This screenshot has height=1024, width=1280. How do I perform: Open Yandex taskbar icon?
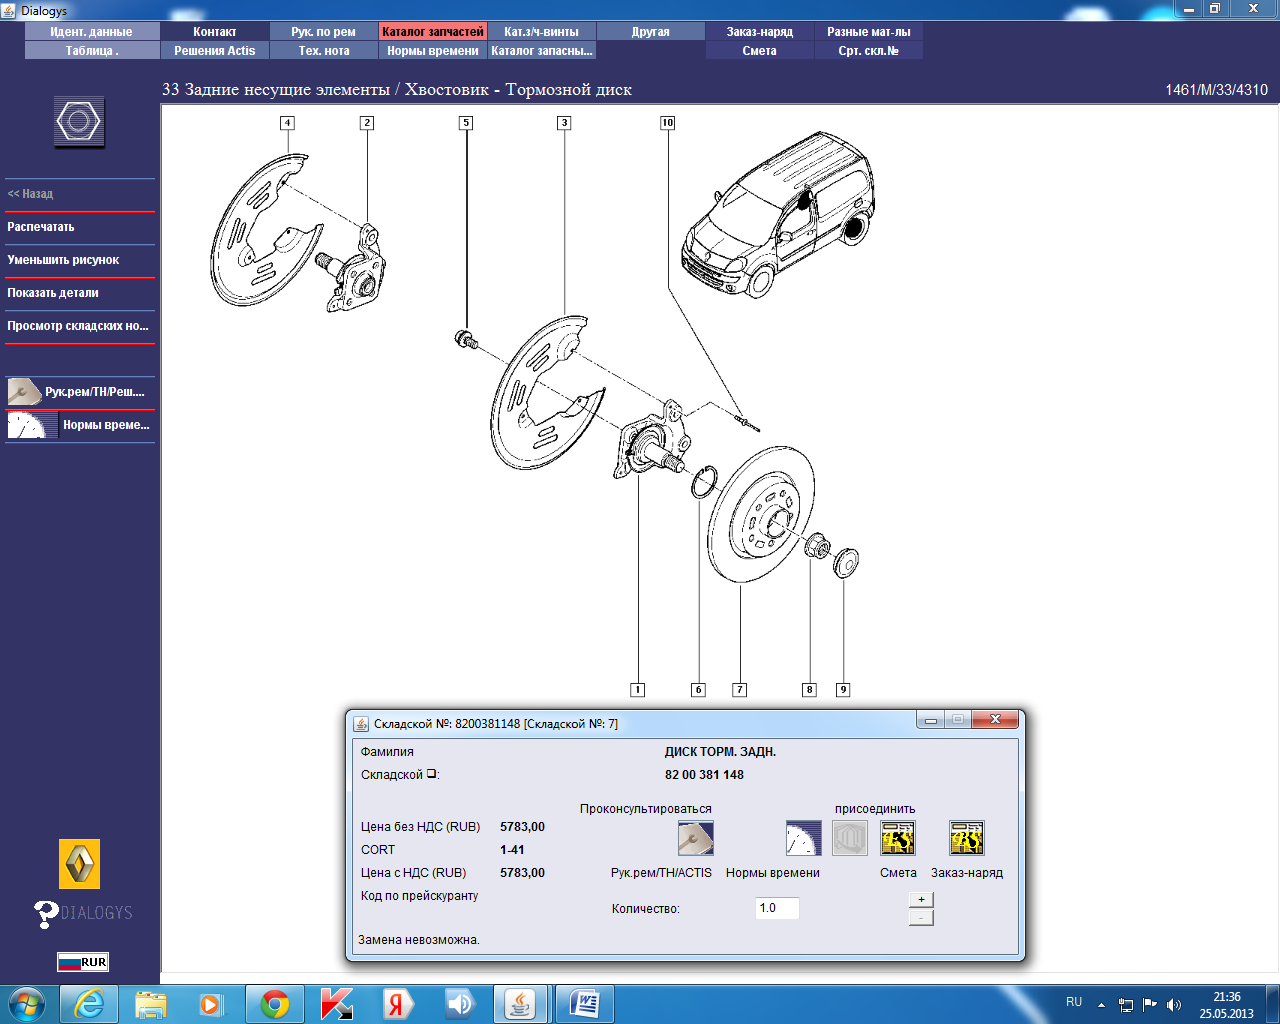(x=397, y=1004)
